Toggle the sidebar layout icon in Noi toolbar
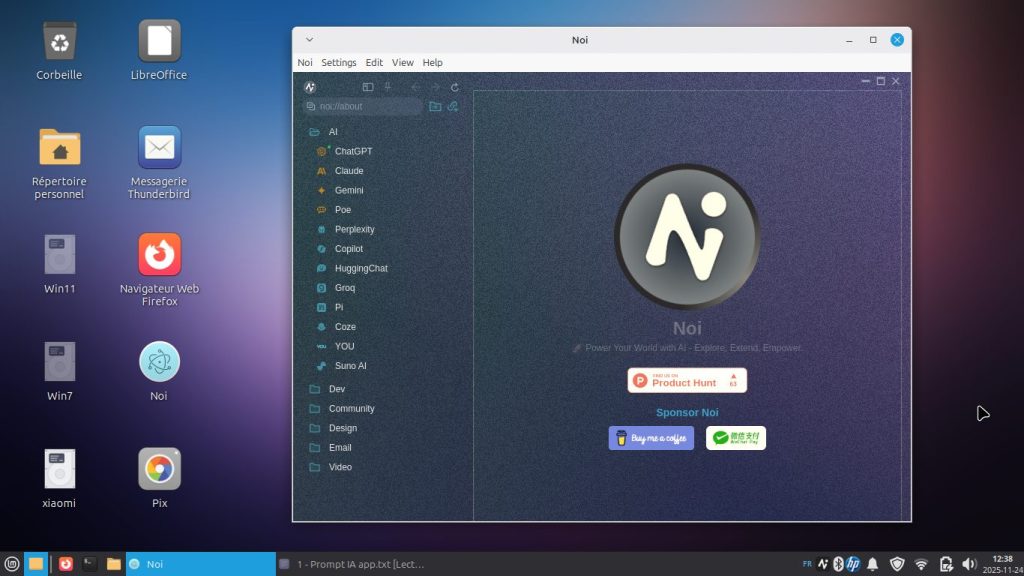This screenshot has width=1024, height=576. (x=368, y=87)
